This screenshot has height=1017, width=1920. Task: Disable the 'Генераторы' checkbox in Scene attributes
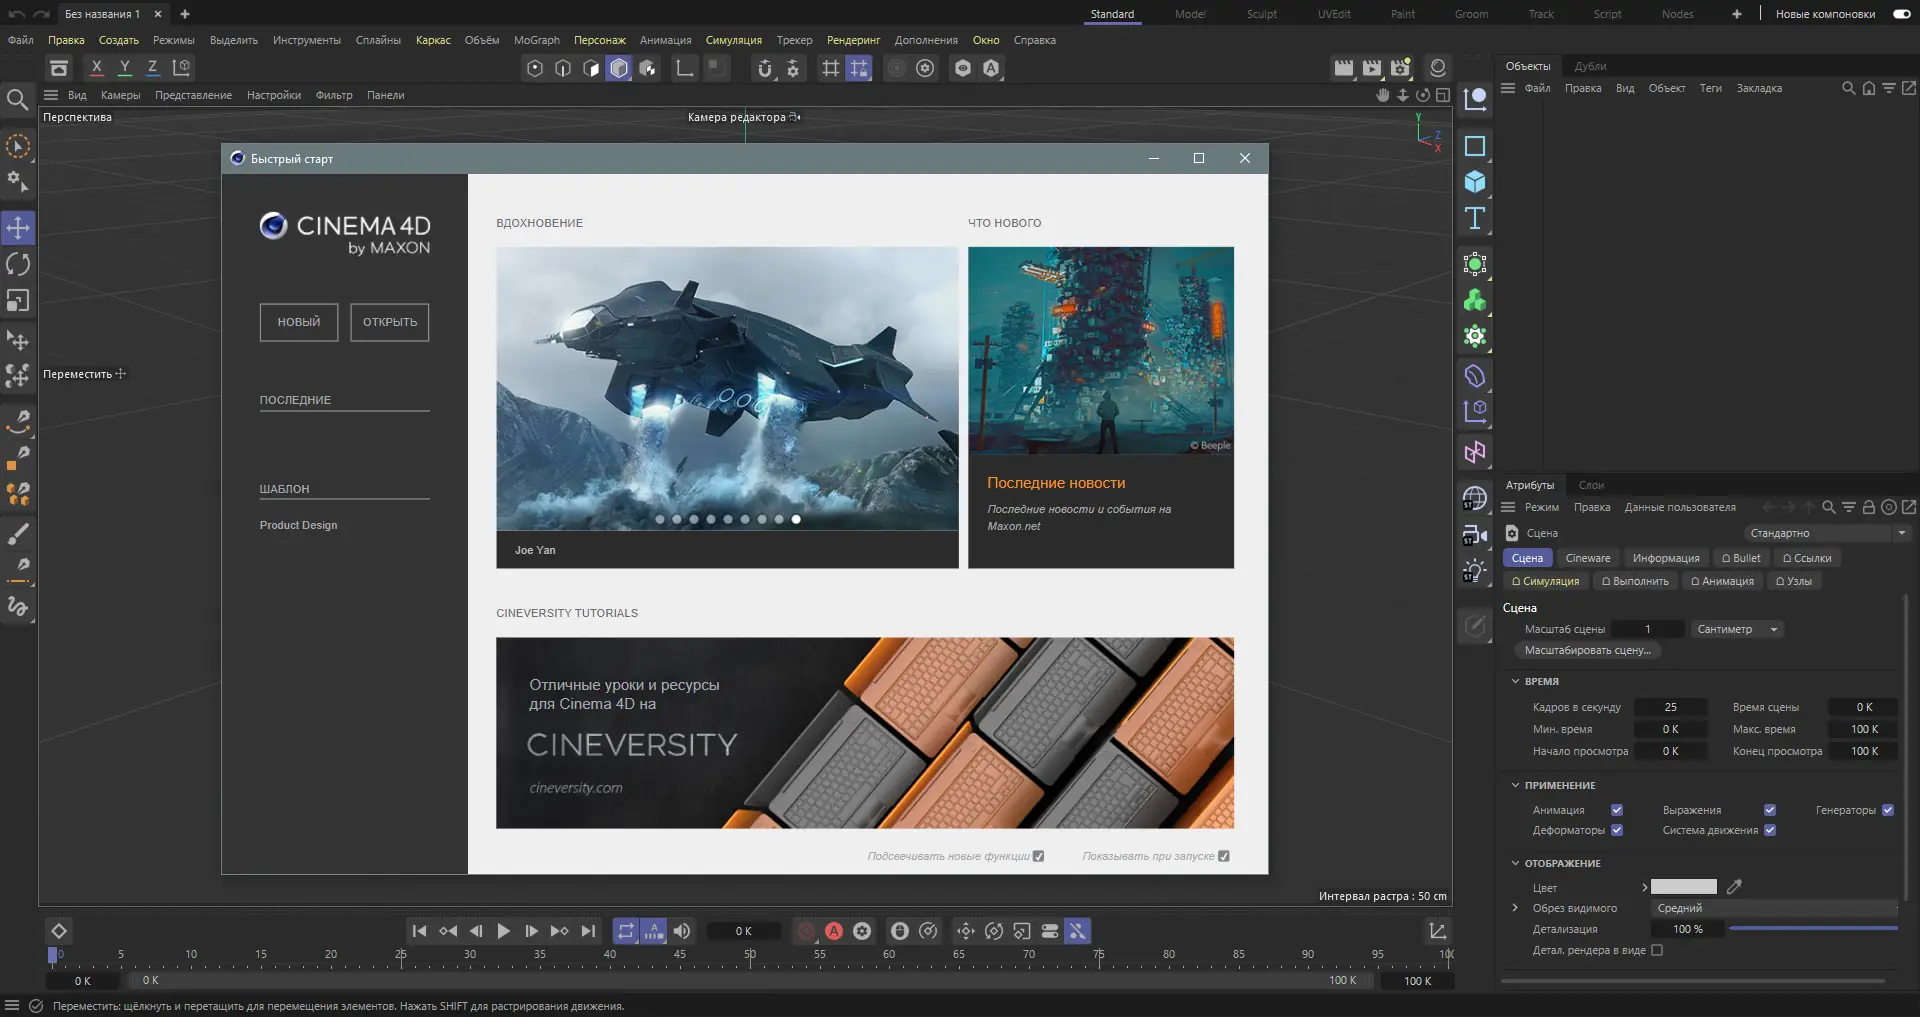pos(1888,810)
